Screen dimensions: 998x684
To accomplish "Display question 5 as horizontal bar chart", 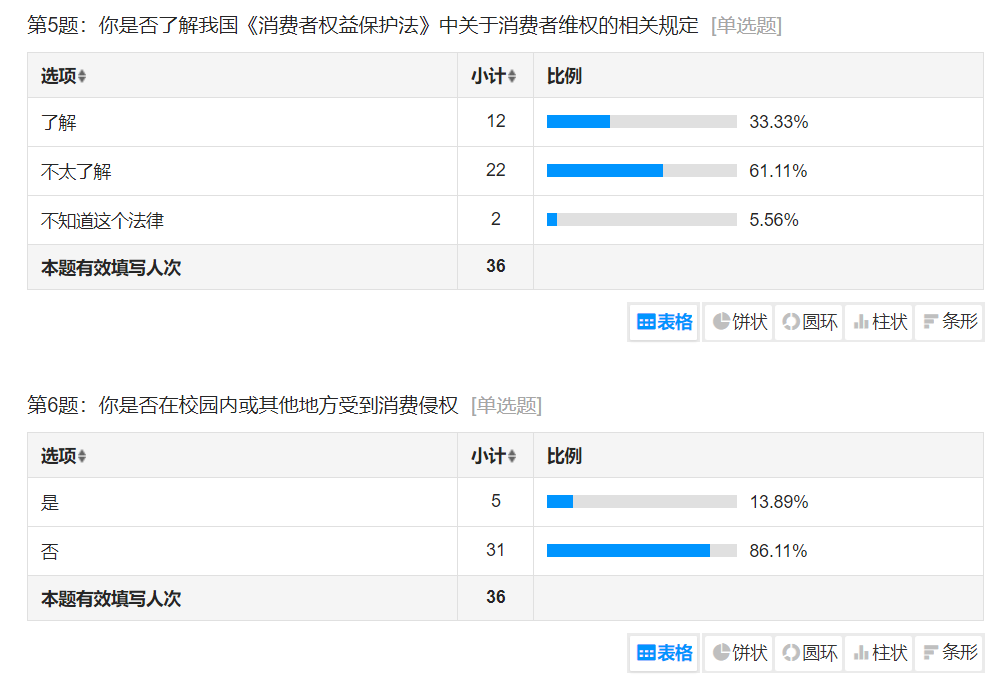I will click(949, 322).
